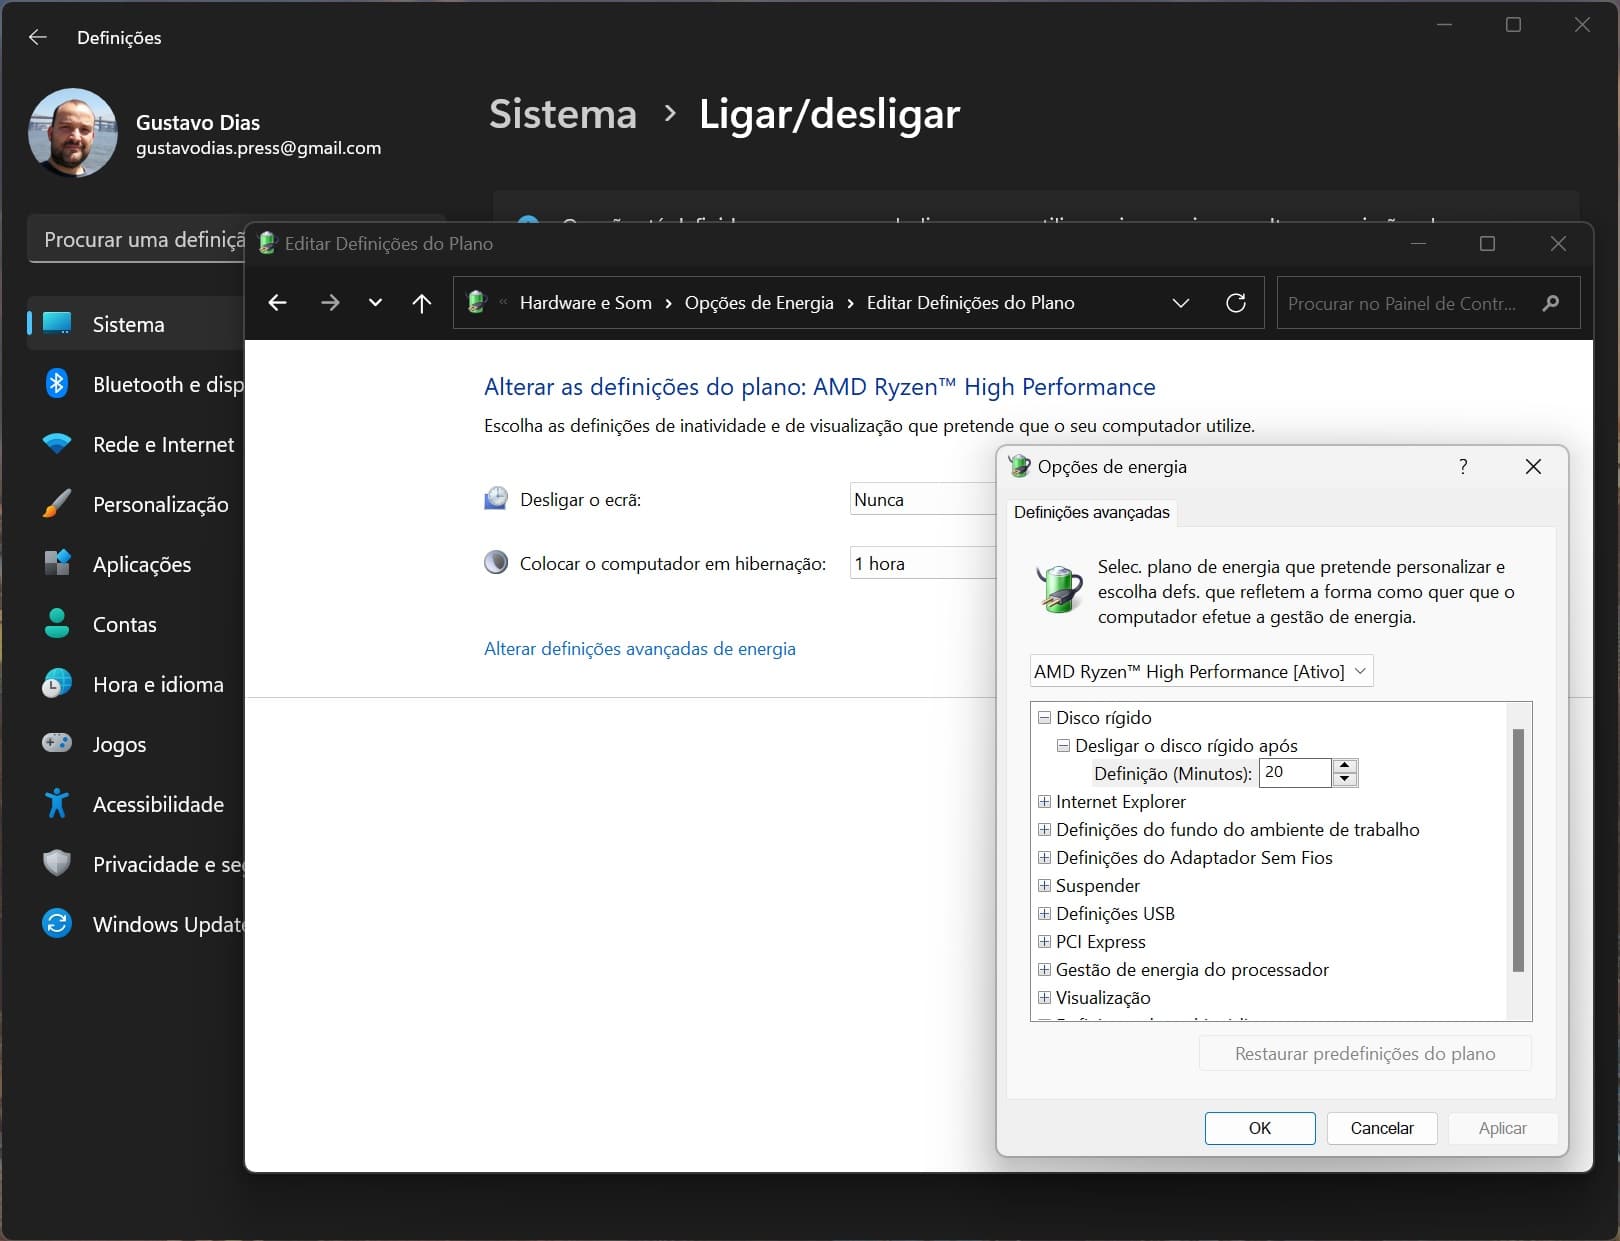Expand Suspender tree node
Image resolution: width=1620 pixels, height=1241 pixels.
pos(1044,885)
